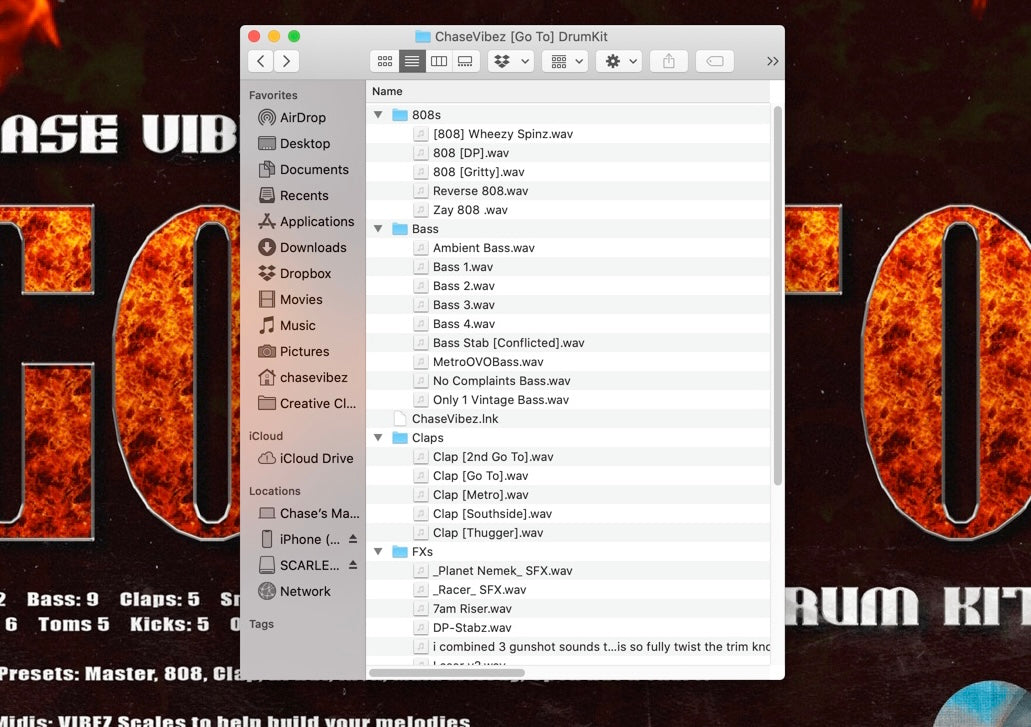Eject the iPhone device
Viewport: 1031px width, 727px height.
tap(353, 538)
